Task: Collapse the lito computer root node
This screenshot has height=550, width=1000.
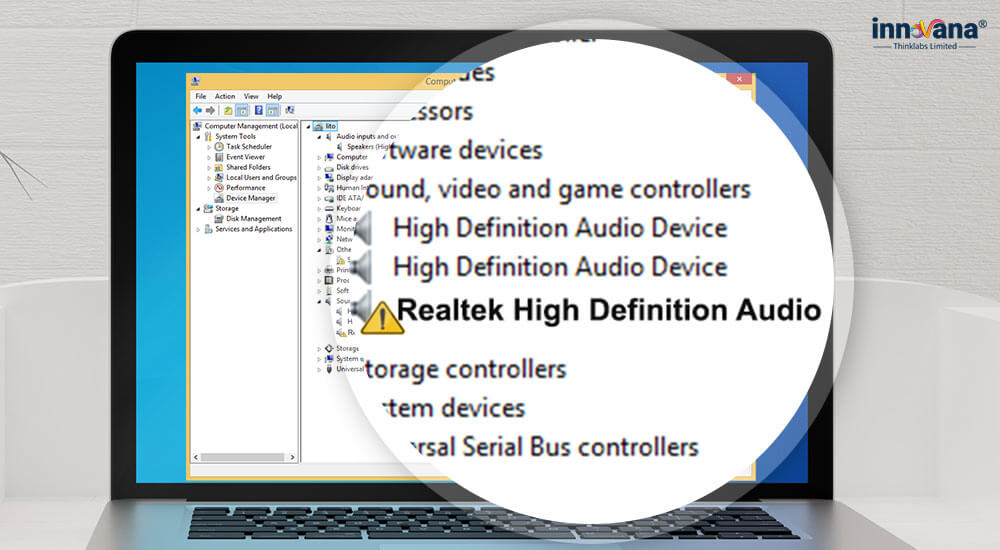Action: pos(309,126)
